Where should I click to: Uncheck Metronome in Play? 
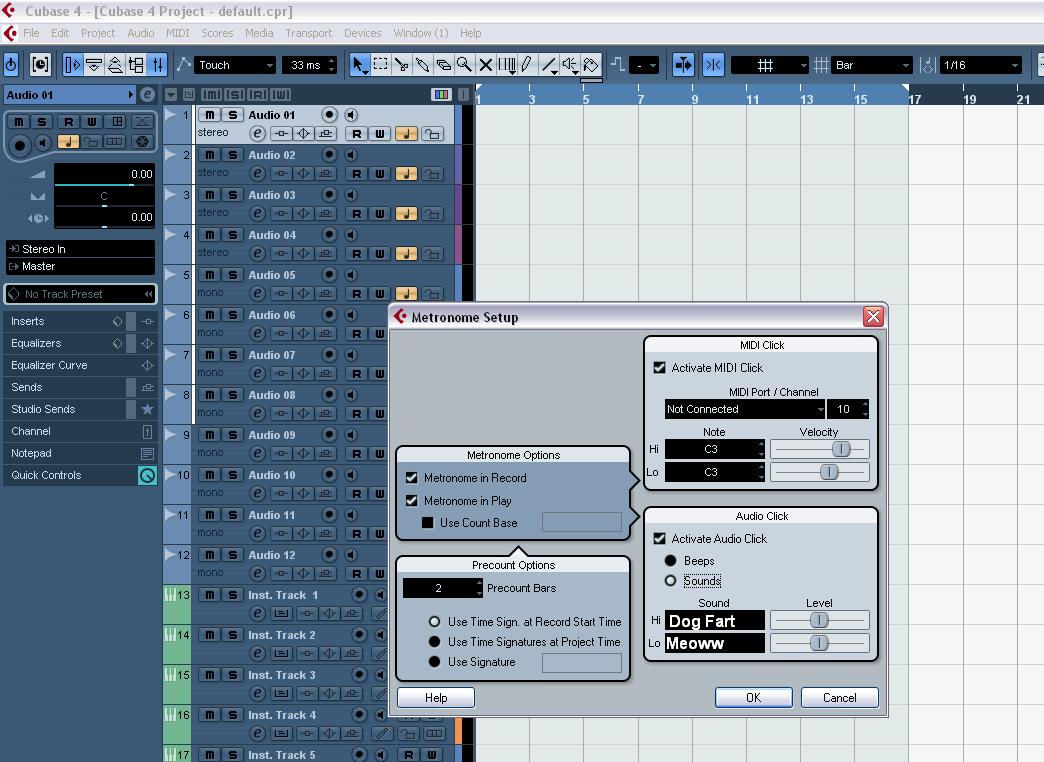pyautogui.click(x=411, y=500)
